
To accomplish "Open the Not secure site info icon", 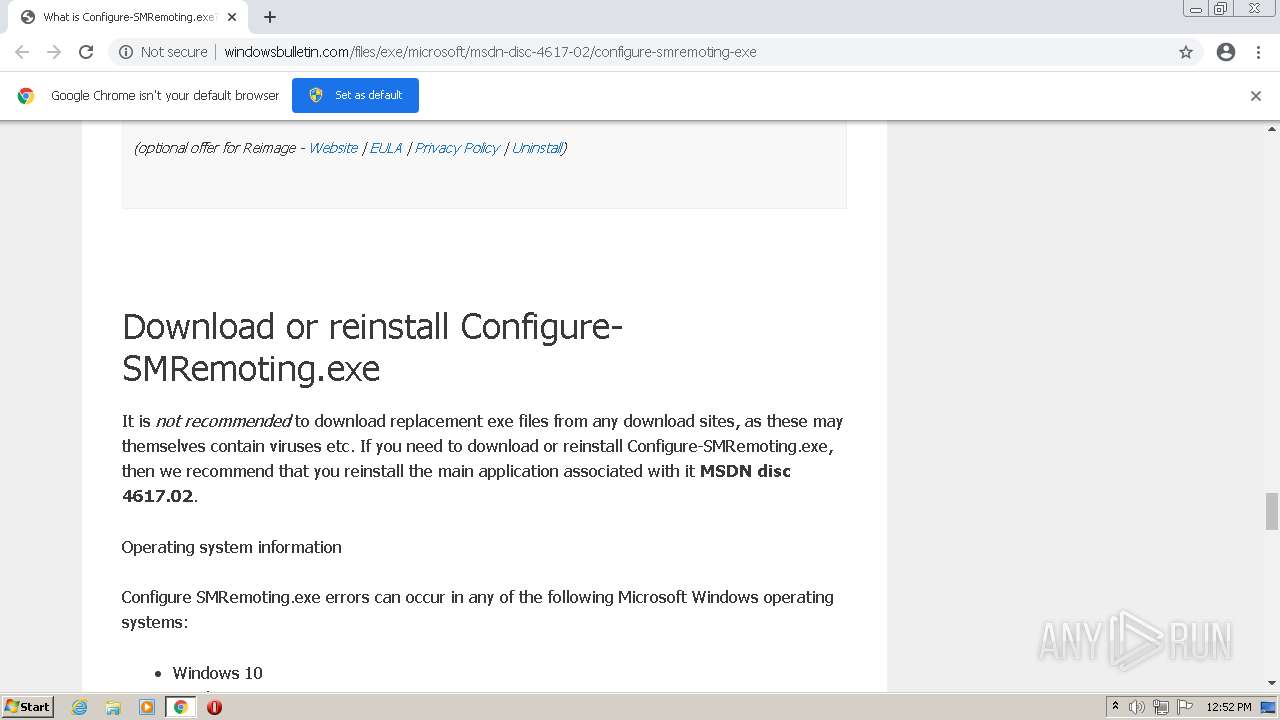I will (x=126, y=52).
